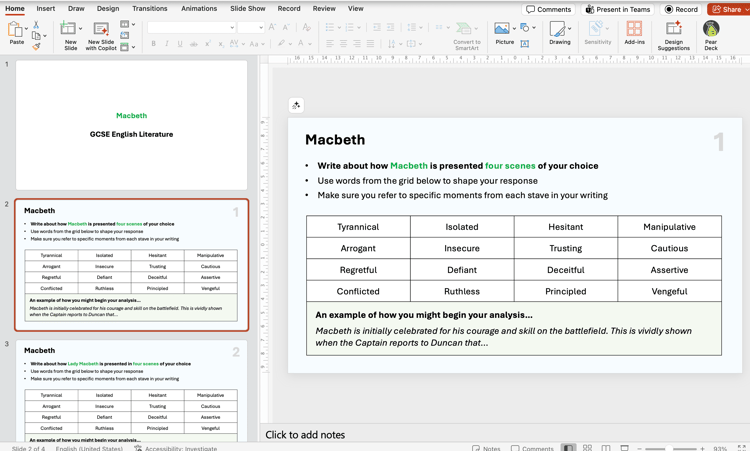Screen dimensions: 750x451
Task: Insert a Picture from the ribbon
Action: (502, 29)
